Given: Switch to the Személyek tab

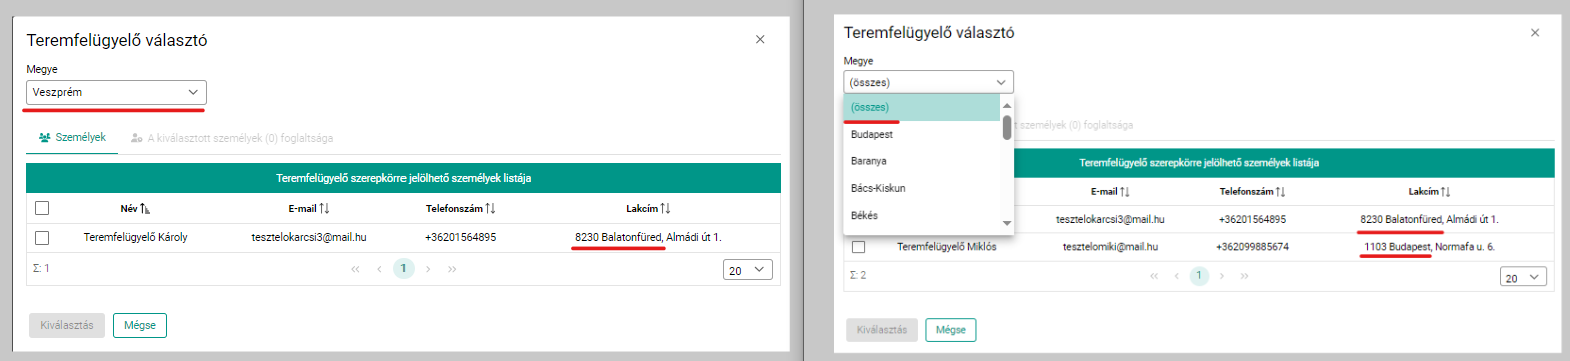Looking at the screenshot, I should tap(72, 138).
